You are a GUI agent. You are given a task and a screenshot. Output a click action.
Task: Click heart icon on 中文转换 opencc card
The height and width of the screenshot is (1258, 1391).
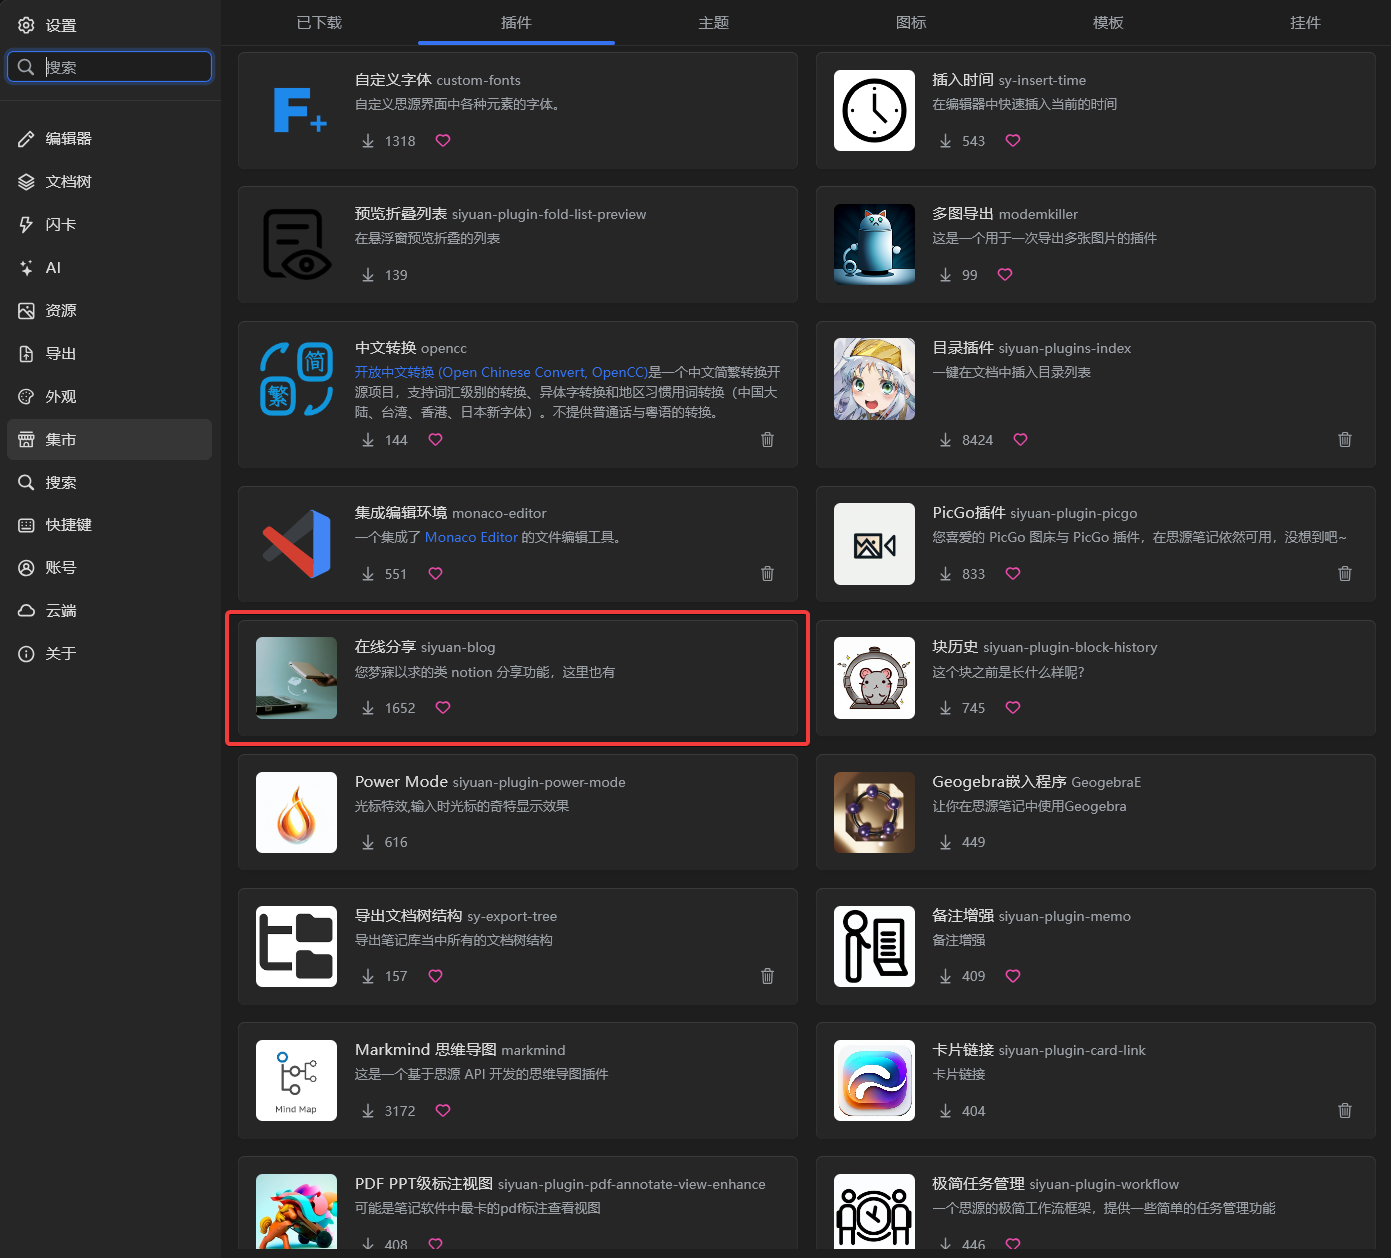435,440
